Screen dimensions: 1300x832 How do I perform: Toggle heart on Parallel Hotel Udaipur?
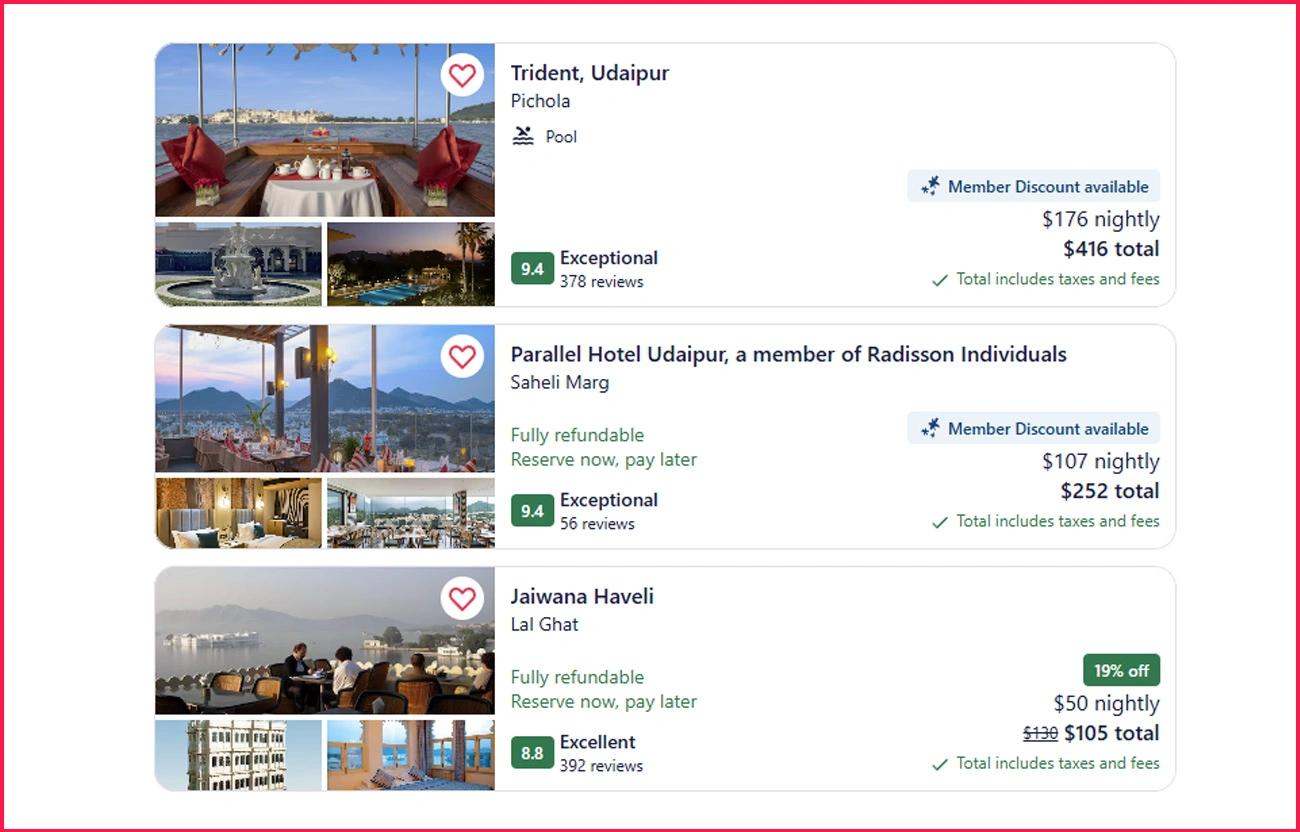click(462, 357)
